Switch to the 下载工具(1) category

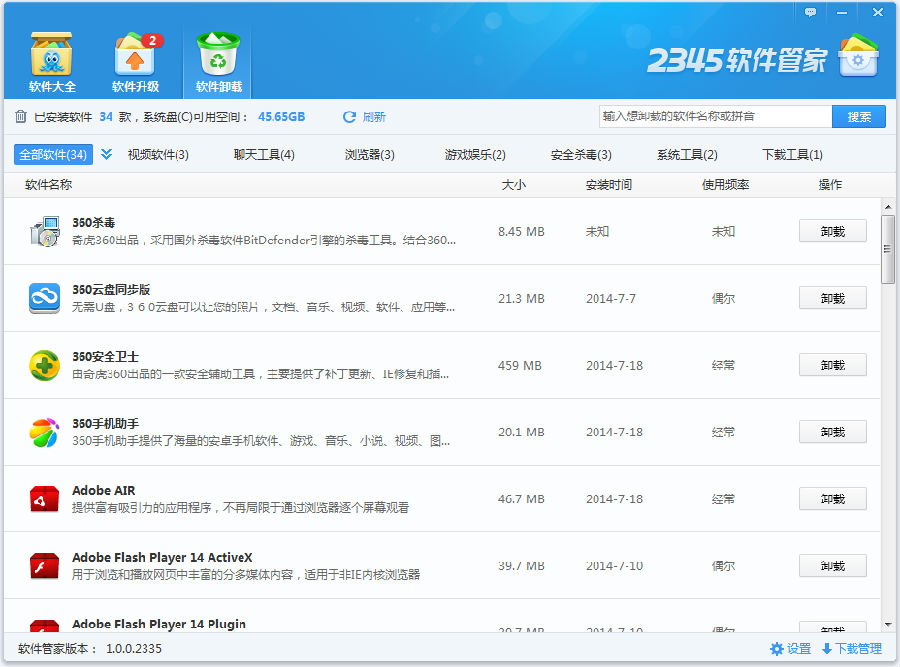[x=792, y=154]
